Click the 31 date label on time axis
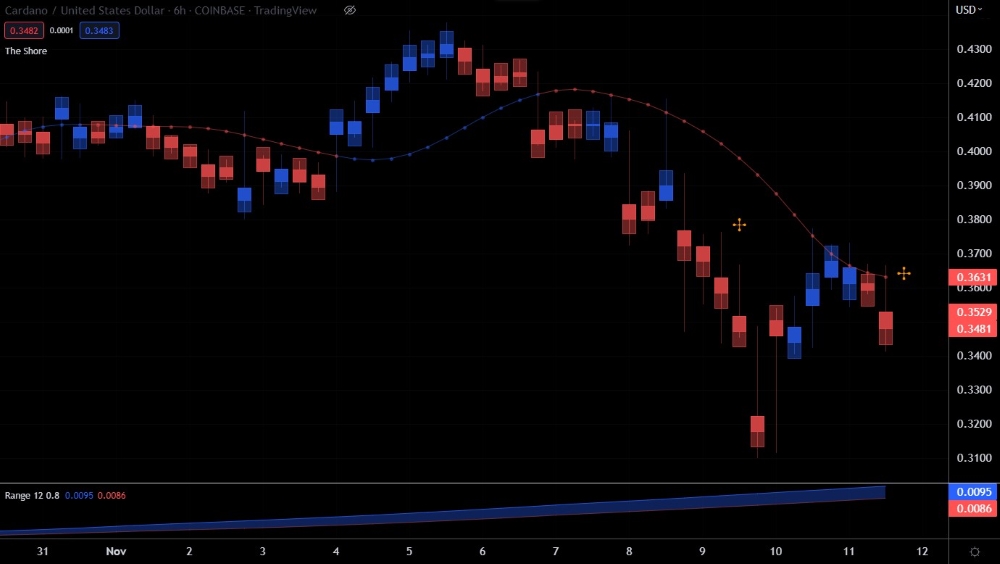Screen dimensions: 1000x564 [x=43, y=551]
